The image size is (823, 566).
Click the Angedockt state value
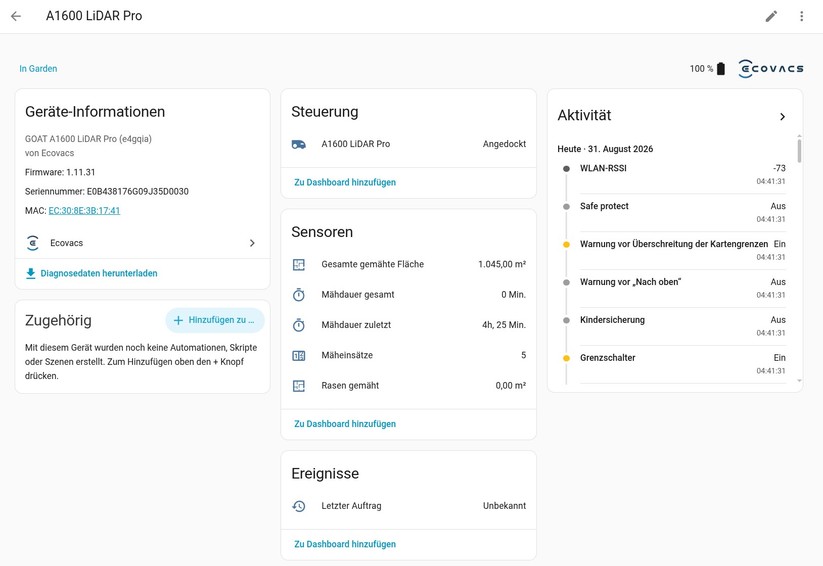click(x=504, y=144)
